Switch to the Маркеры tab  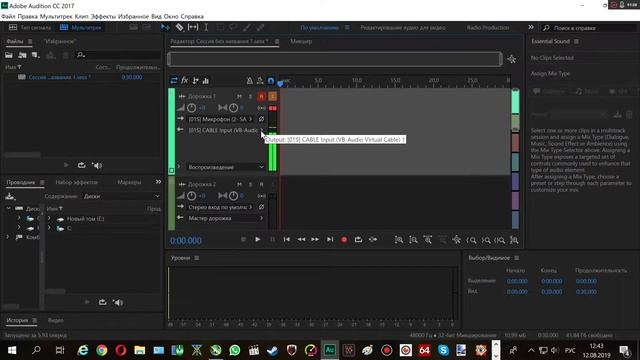click(129, 182)
